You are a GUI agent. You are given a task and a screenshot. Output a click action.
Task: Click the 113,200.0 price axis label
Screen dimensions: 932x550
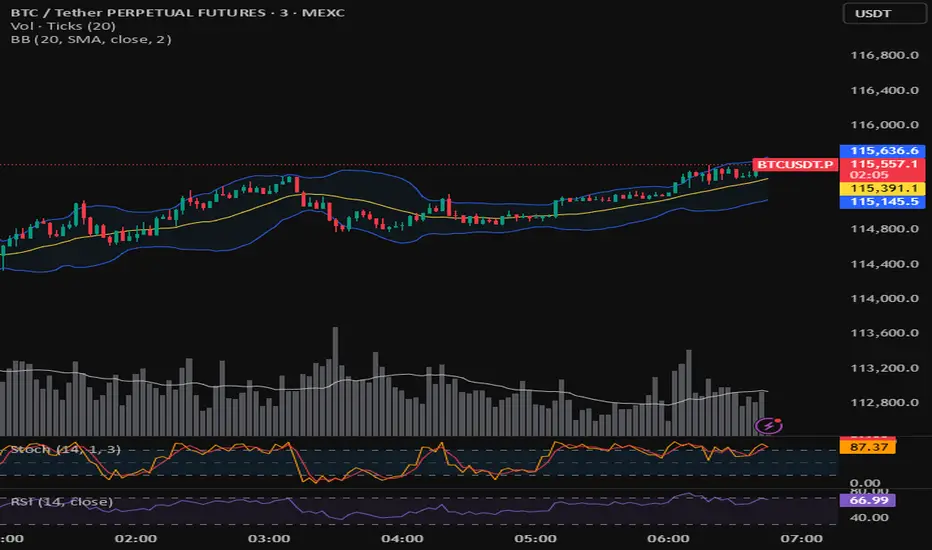pos(885,368)
